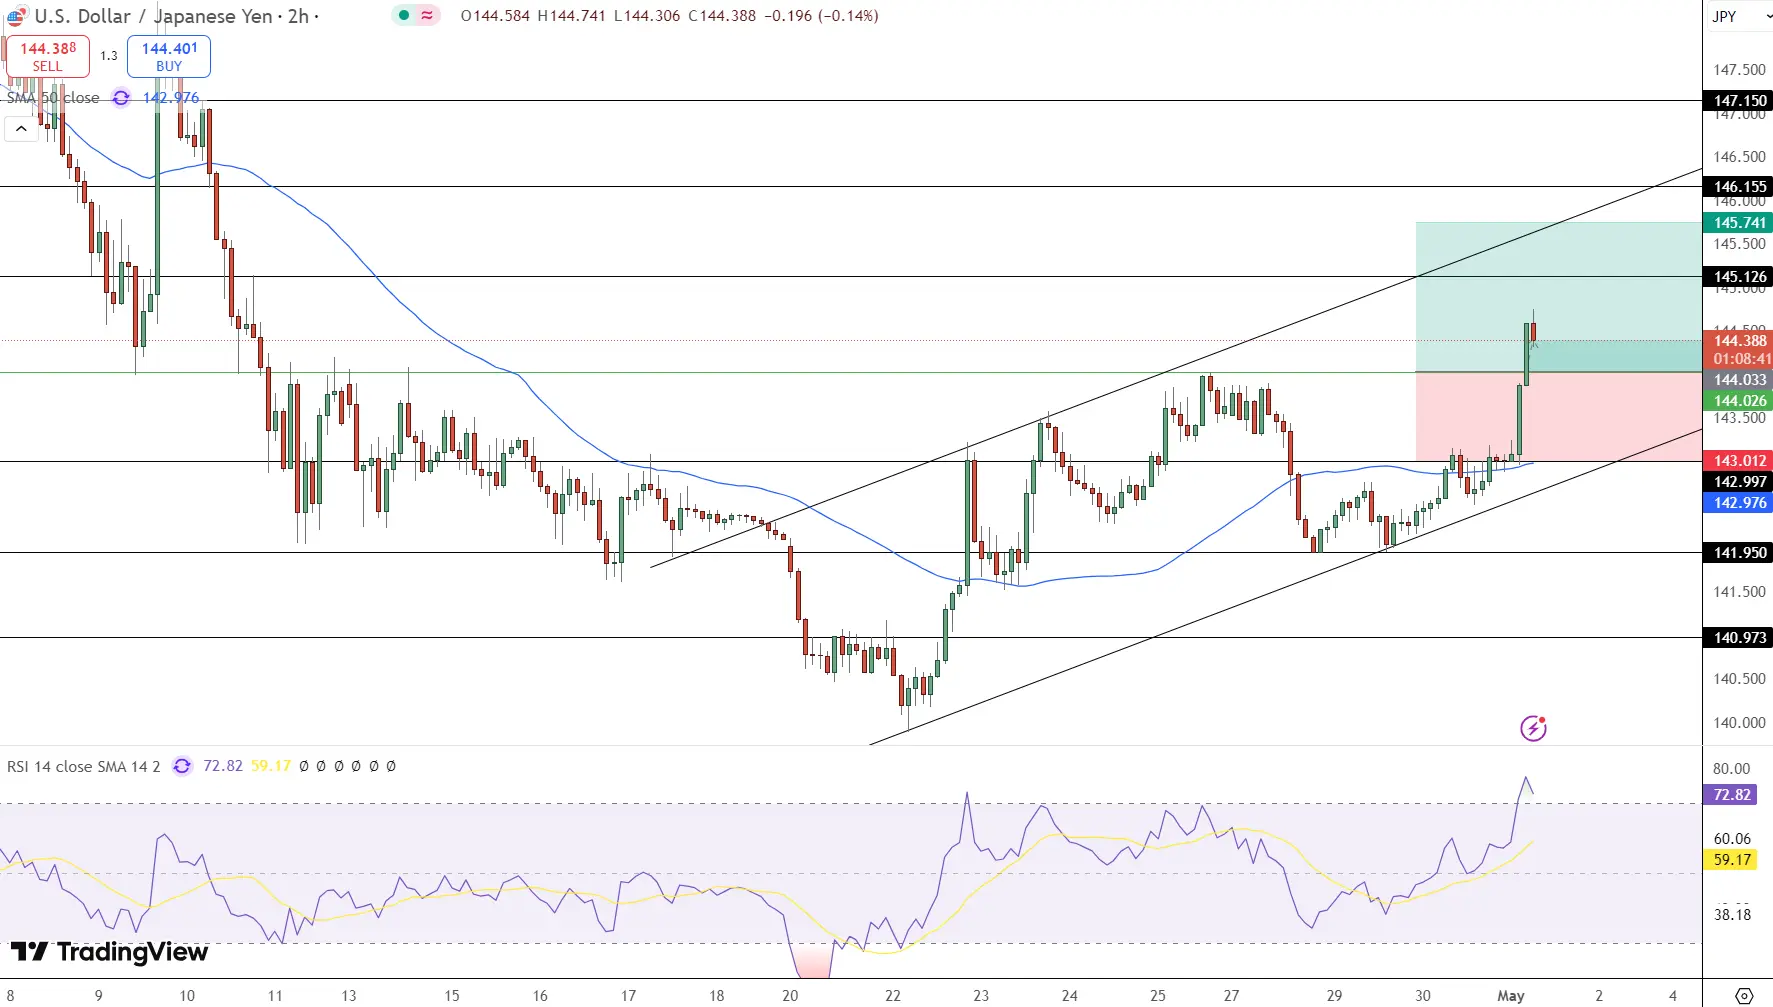The width and height of the screenshot is (1773, 1007).
Task: Click the green 144.026 price label
Action: click(1738, 401)
